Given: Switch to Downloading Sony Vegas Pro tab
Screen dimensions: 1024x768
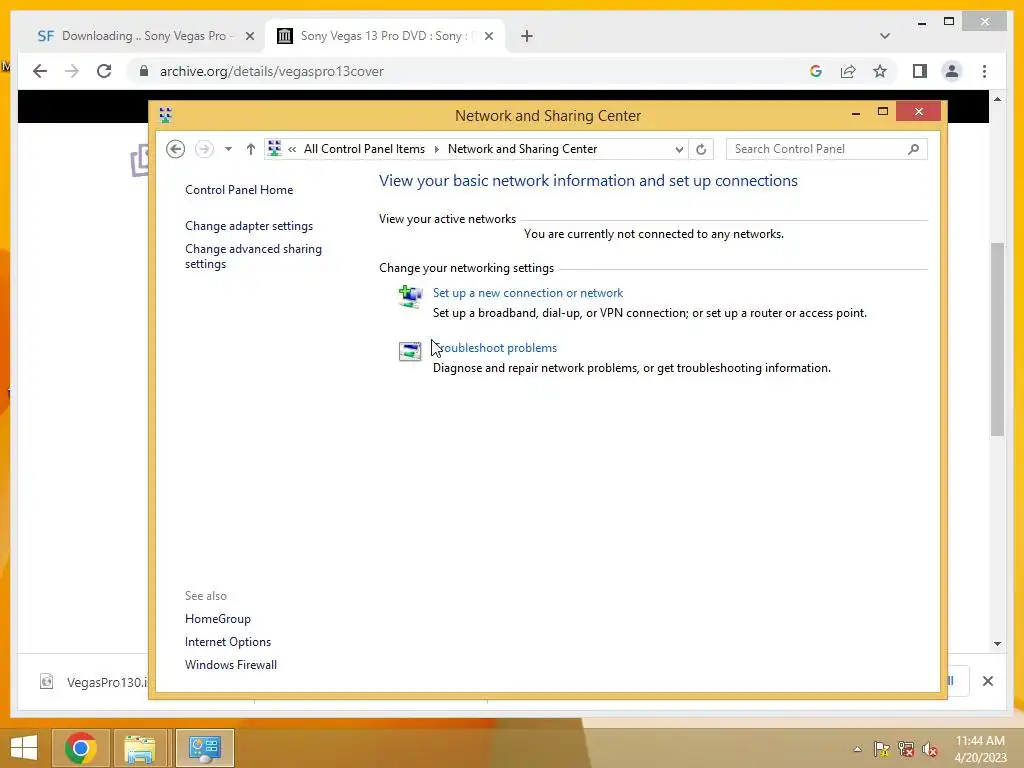Looking at the screenshot, I should click(x=144, y=36).
